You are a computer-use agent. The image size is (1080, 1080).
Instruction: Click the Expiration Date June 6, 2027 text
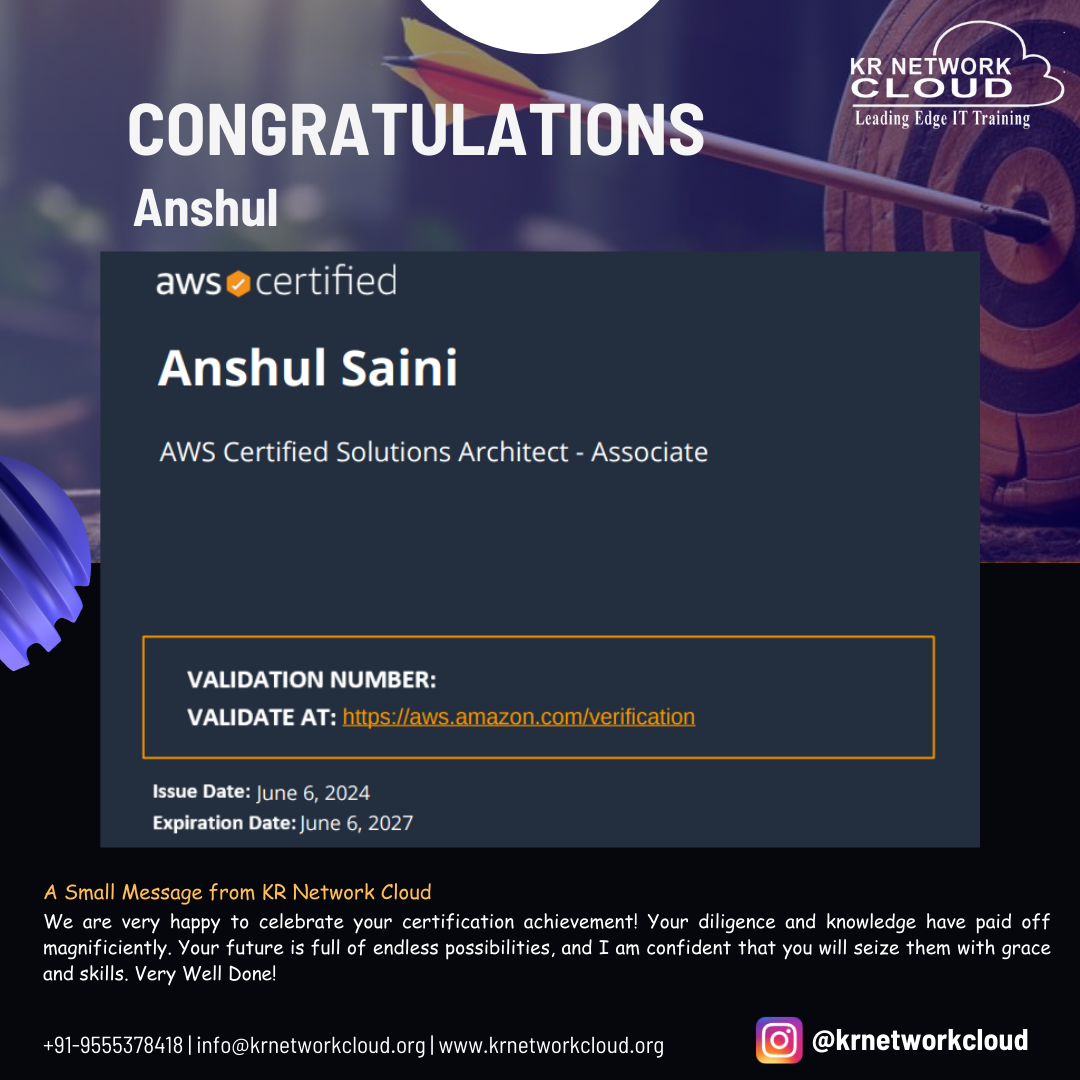(x=282, y=822)
